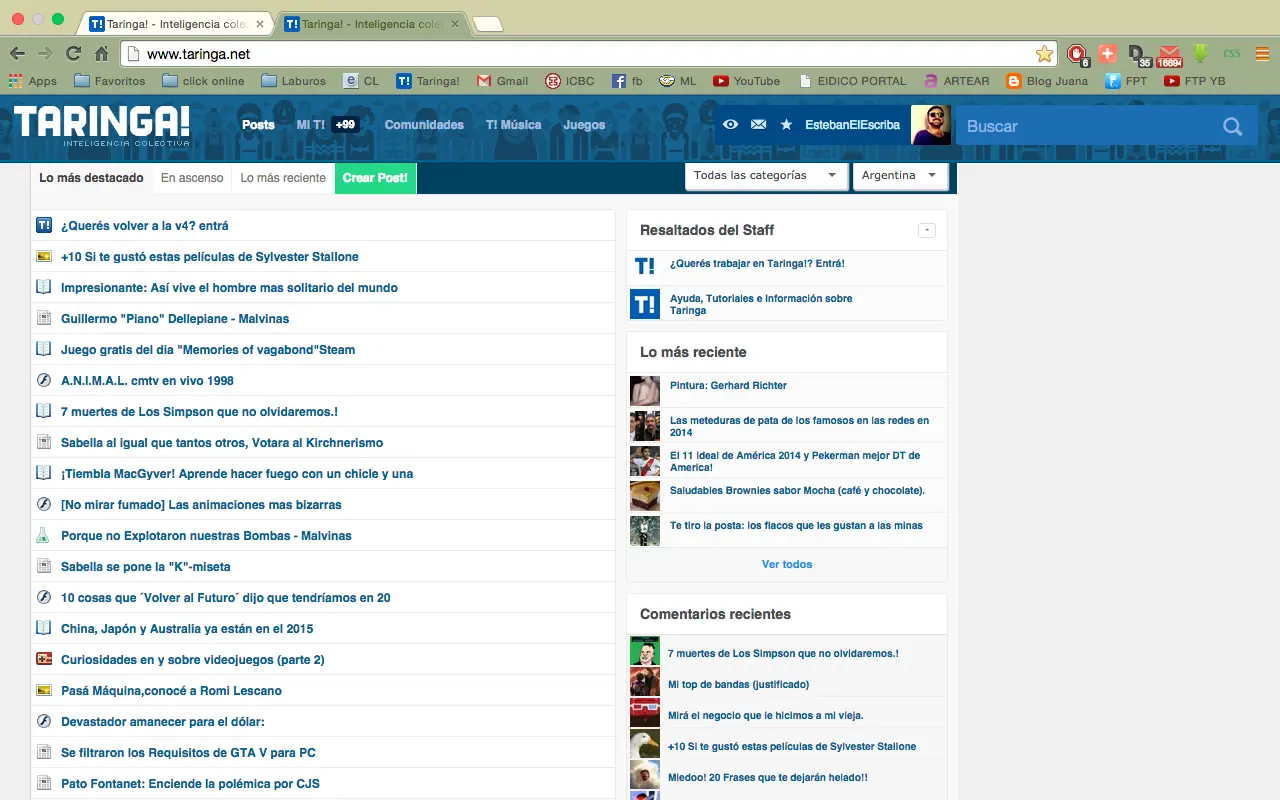This screenshot has width=1280, height=800.
Task: Open favorites with header star icon
Action: coord(786,125)
